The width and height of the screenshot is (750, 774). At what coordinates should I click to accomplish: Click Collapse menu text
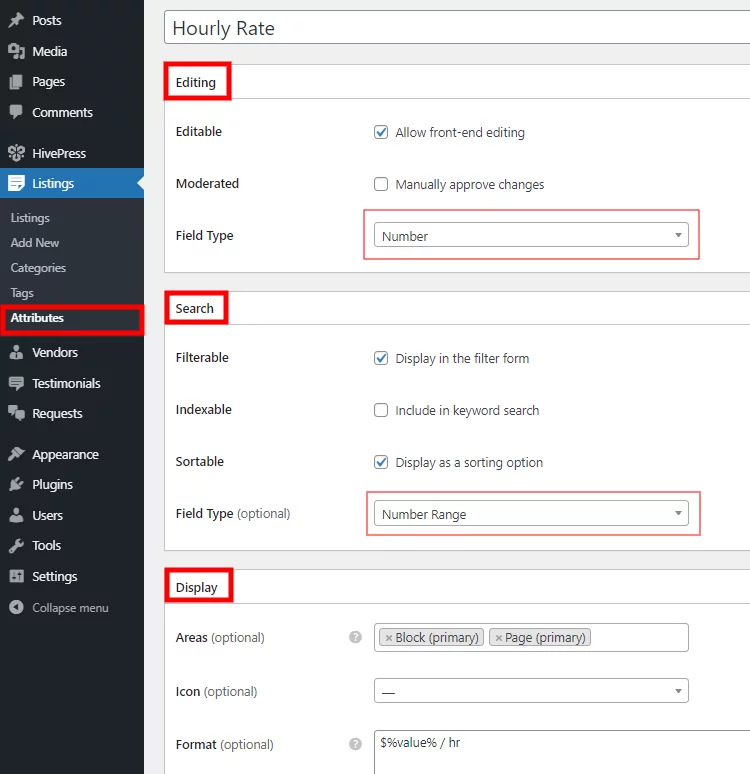pyautogui.click(x=70, y=608)
